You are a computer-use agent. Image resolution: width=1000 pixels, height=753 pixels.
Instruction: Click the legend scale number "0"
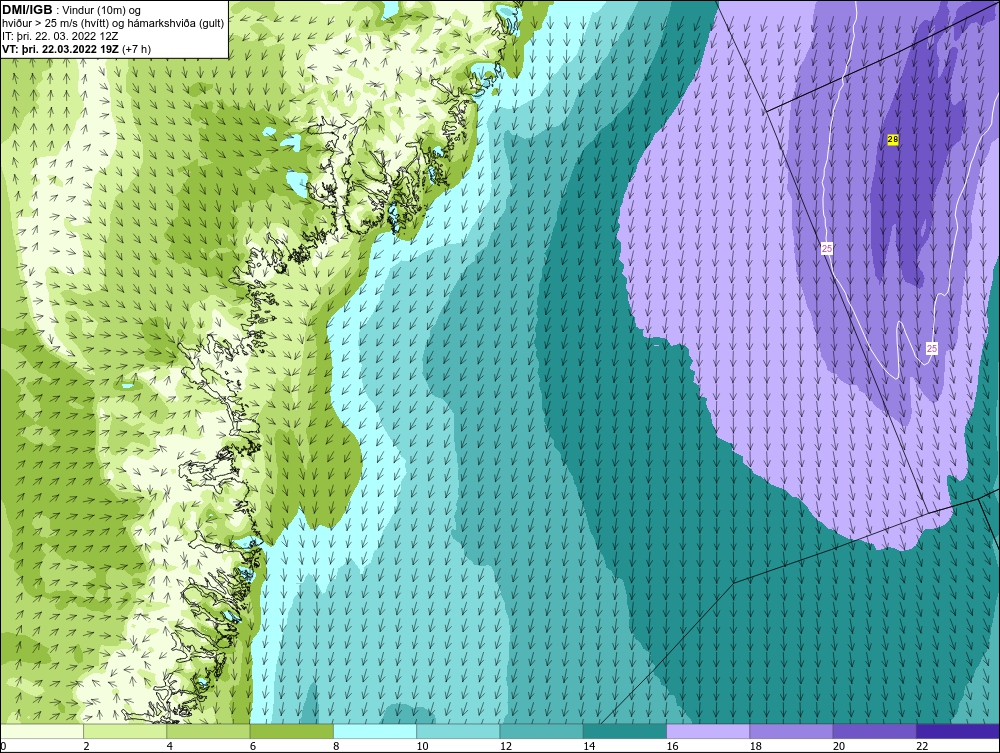(3, 746)
